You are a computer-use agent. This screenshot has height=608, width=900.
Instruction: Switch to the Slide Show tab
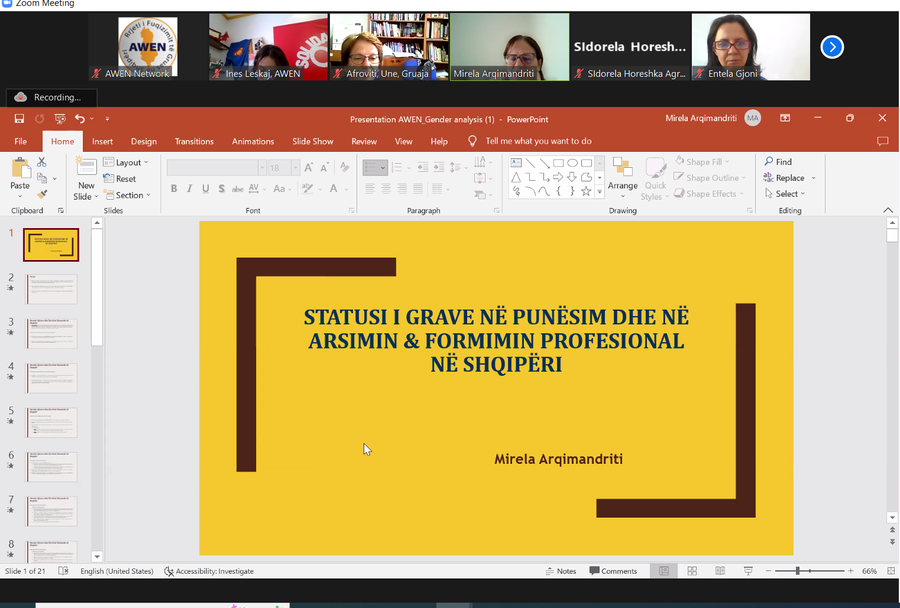coord(312,141)
